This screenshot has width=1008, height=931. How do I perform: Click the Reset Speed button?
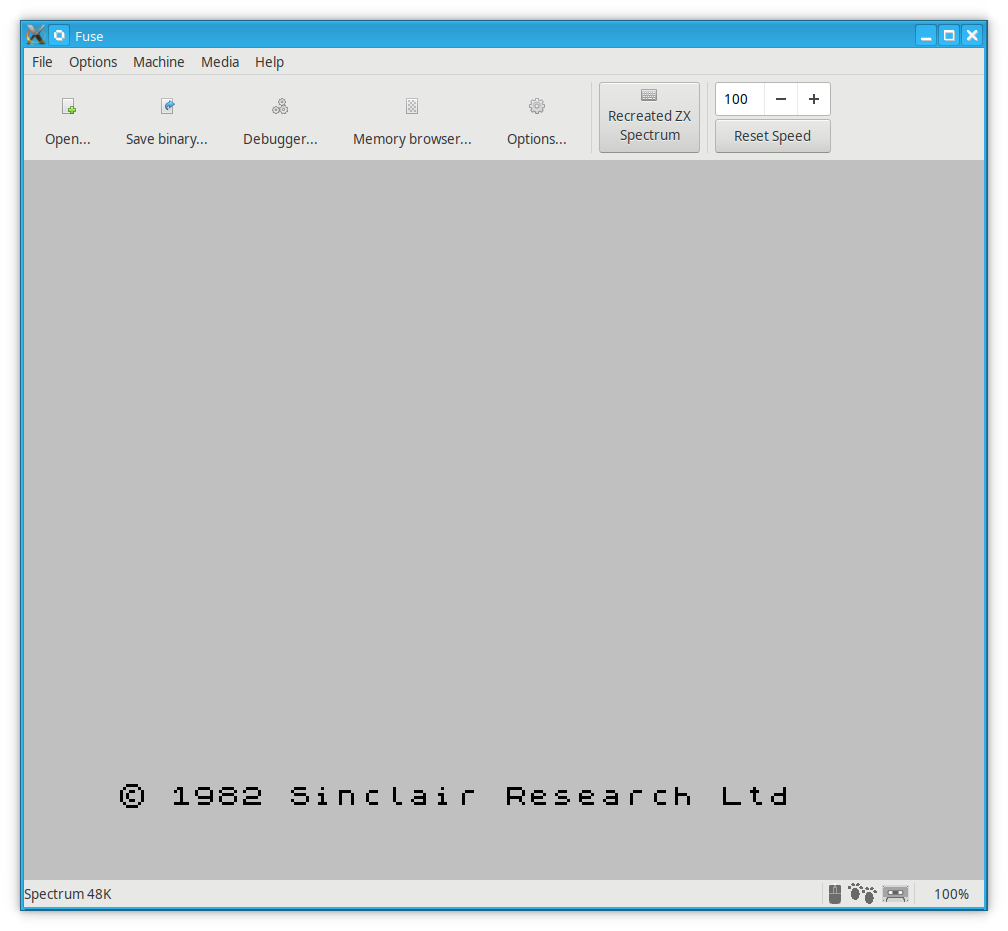(773, 136)
